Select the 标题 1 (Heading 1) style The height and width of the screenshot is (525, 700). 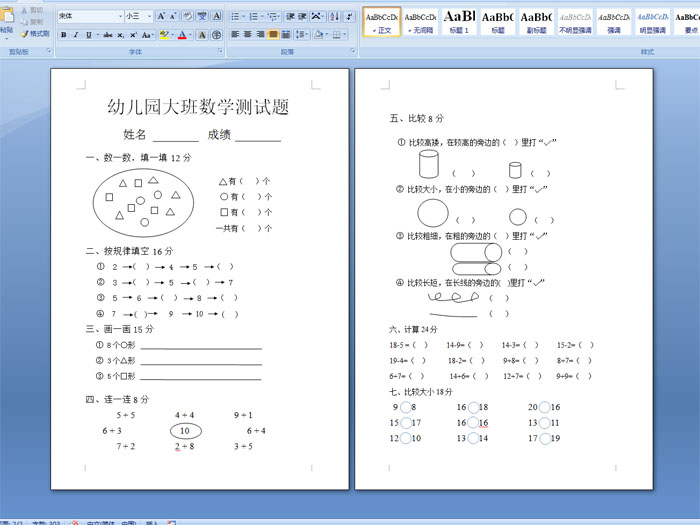tap(459, 22)
